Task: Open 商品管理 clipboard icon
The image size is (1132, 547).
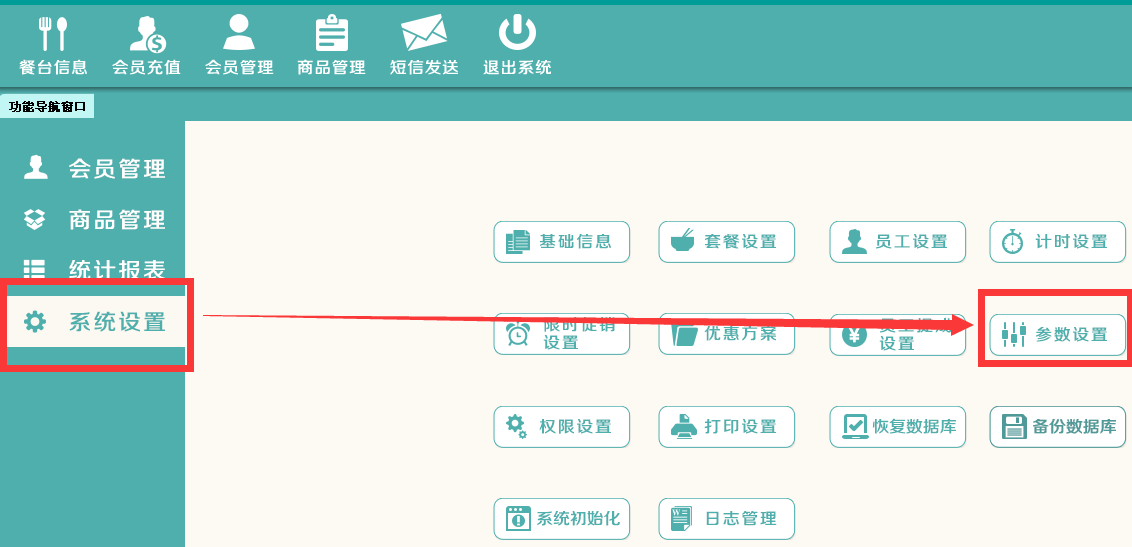Action: [x=331, y=33]
